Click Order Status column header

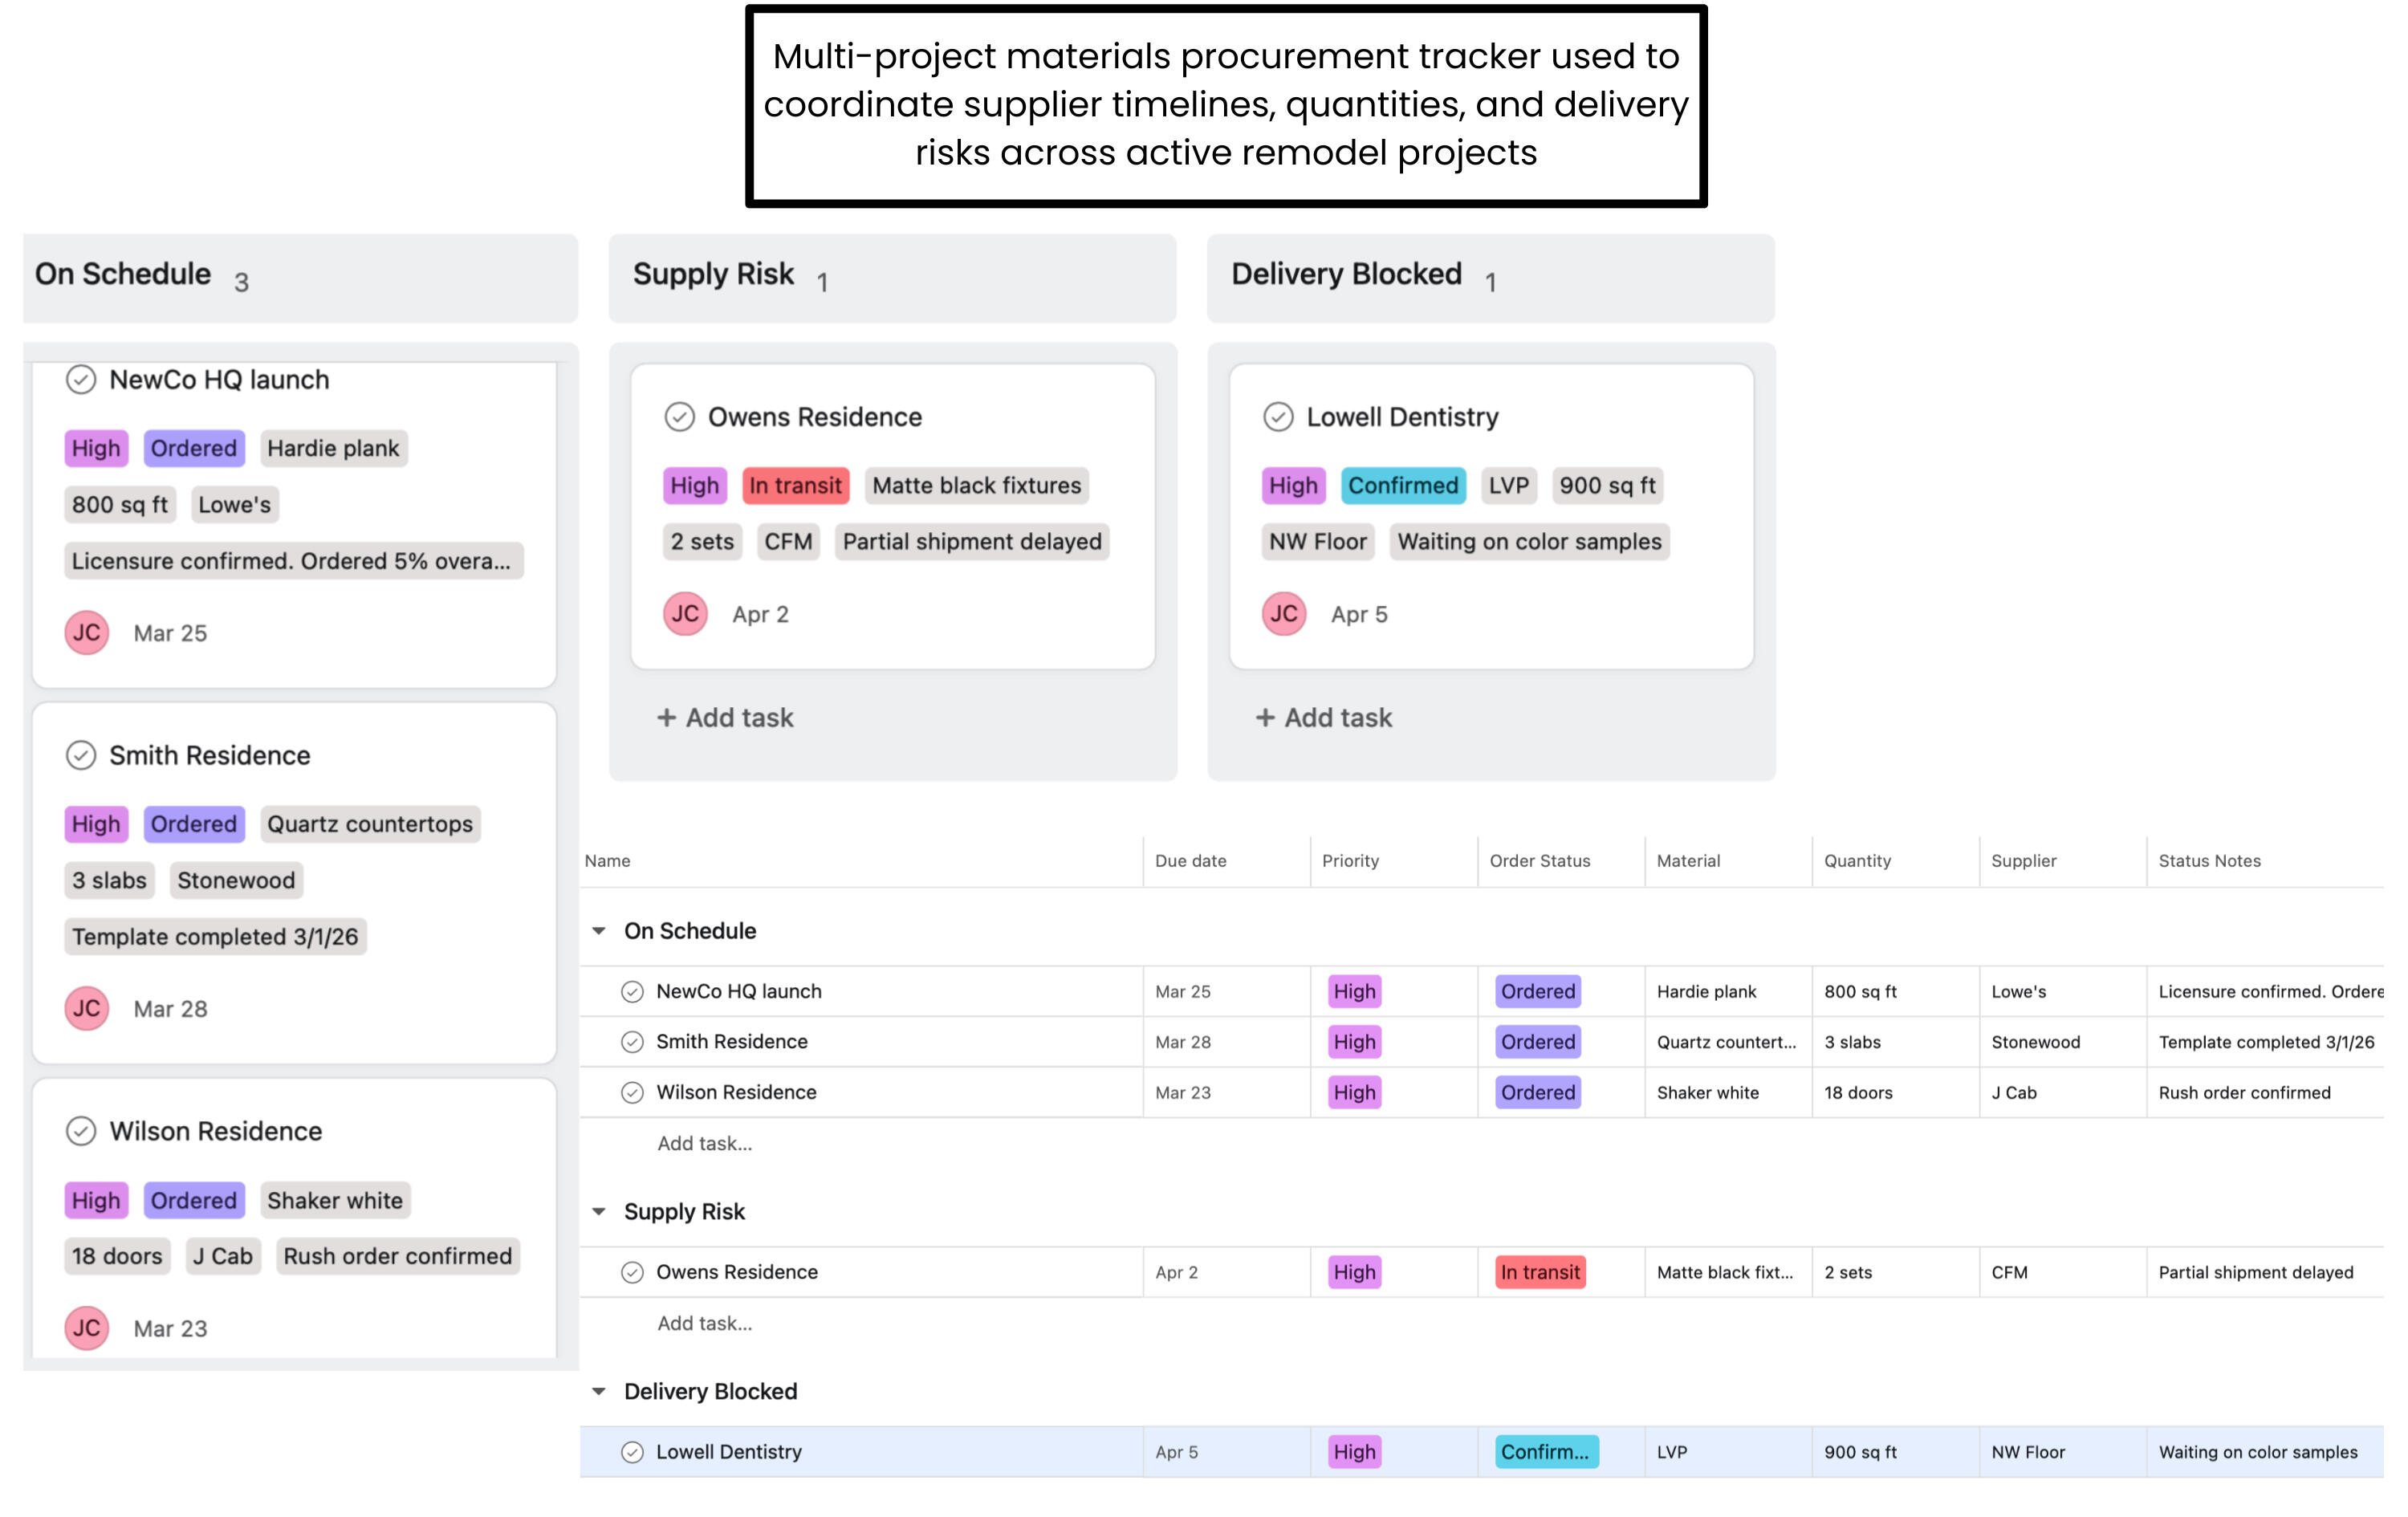(x=1539, y=861)
